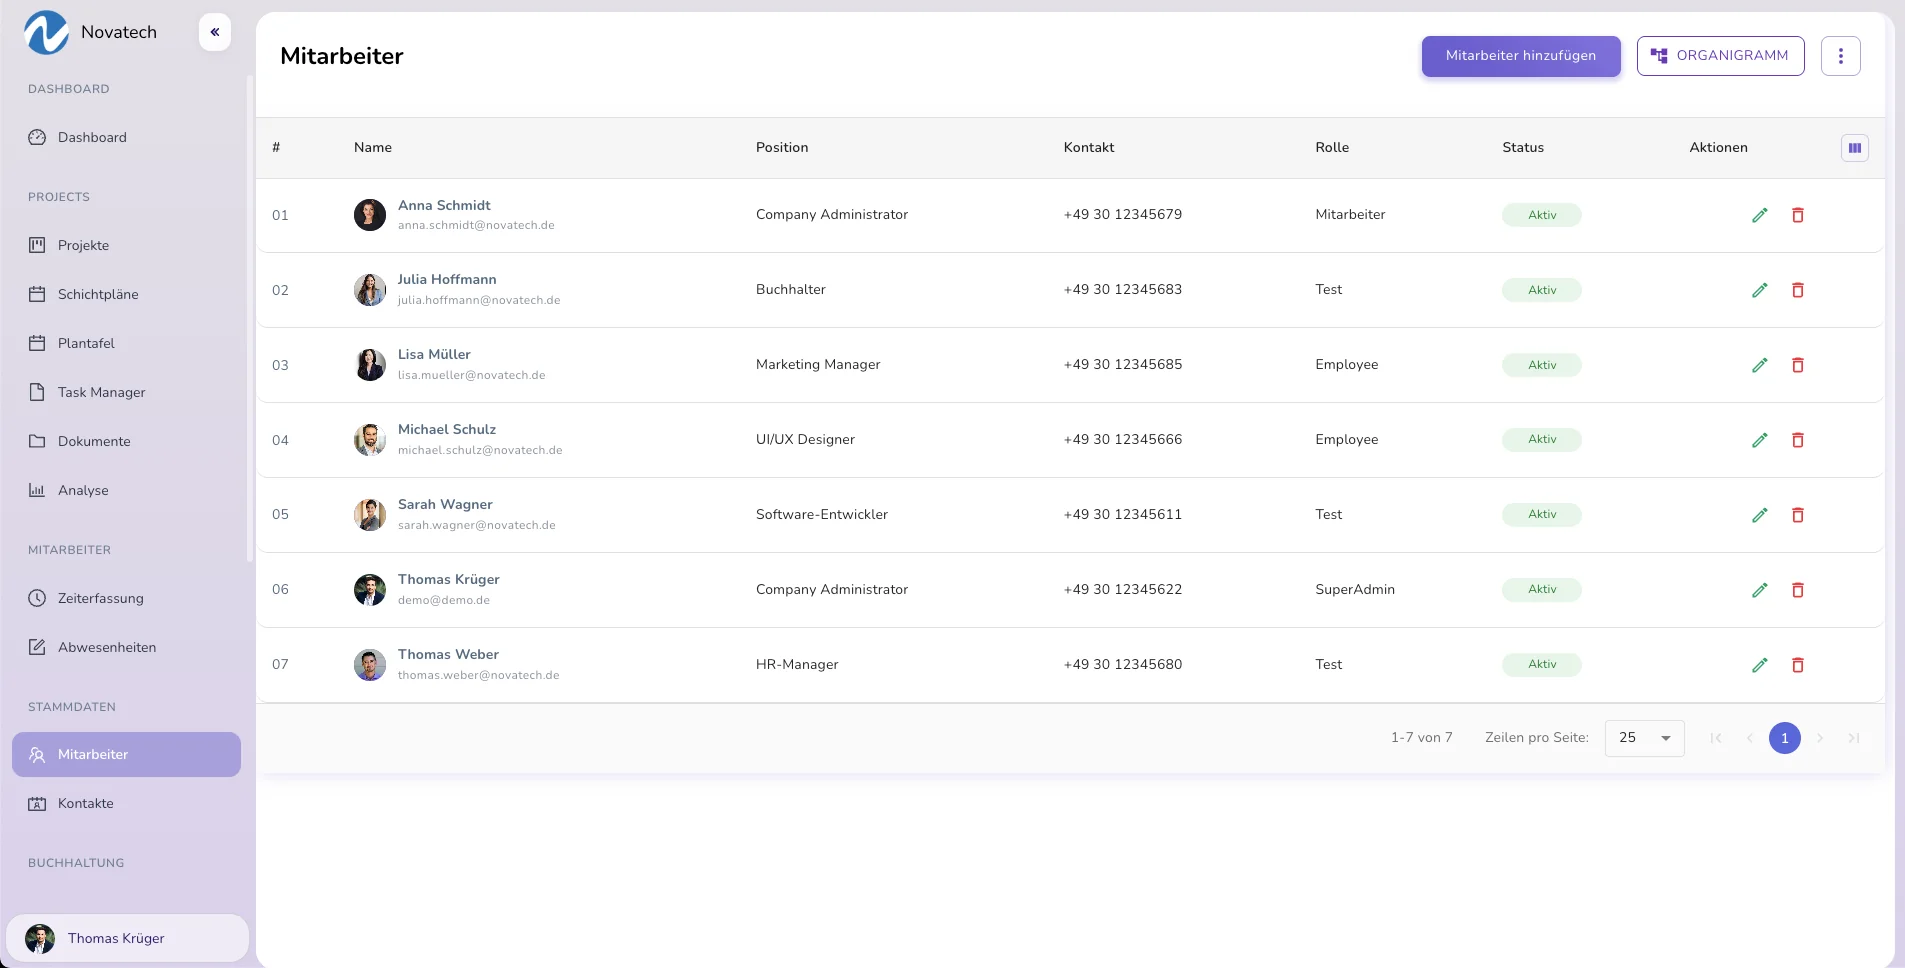The height and width of the screenshot is (968, 1905).
Task: Open the three-dot more options menu
Action: [x=1840, y=56]
